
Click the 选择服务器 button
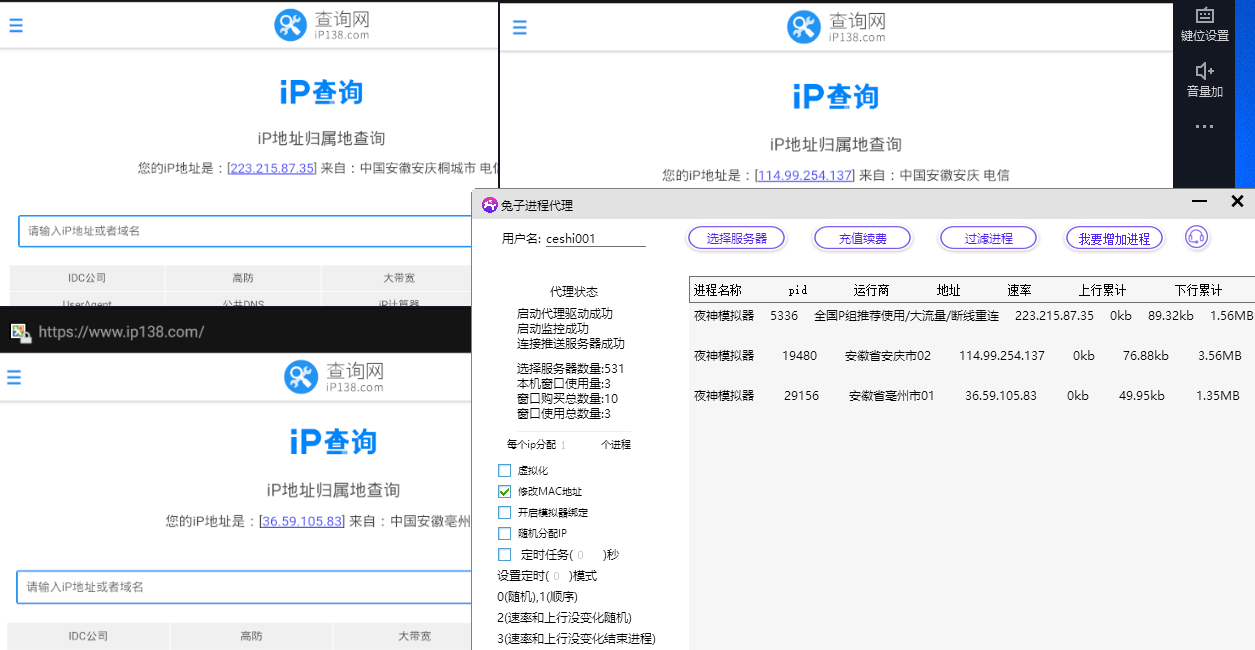point(737,238)
